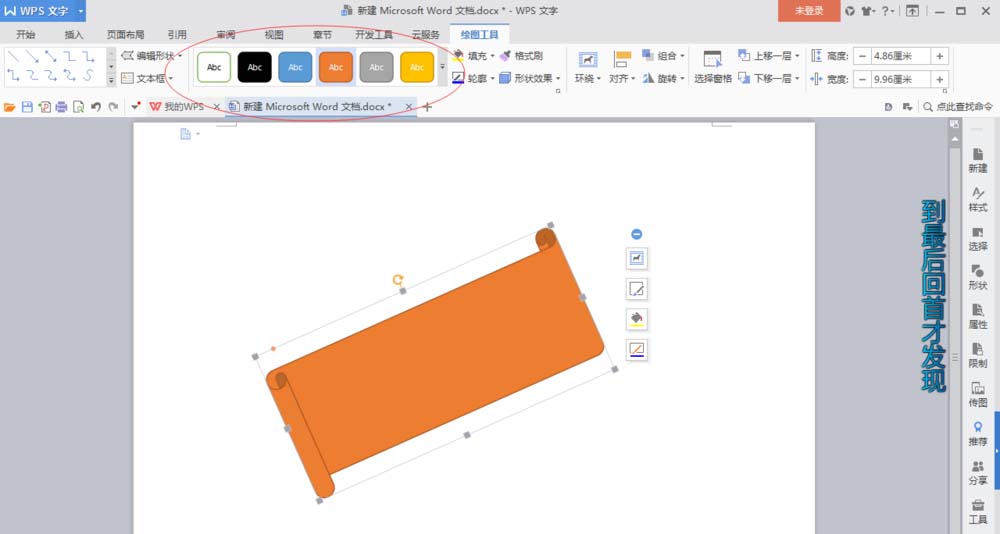This screenshot has width=1000, height=534.
Task: Select the blue Abc shape style swatch
Action: click(x=295, y=67)
